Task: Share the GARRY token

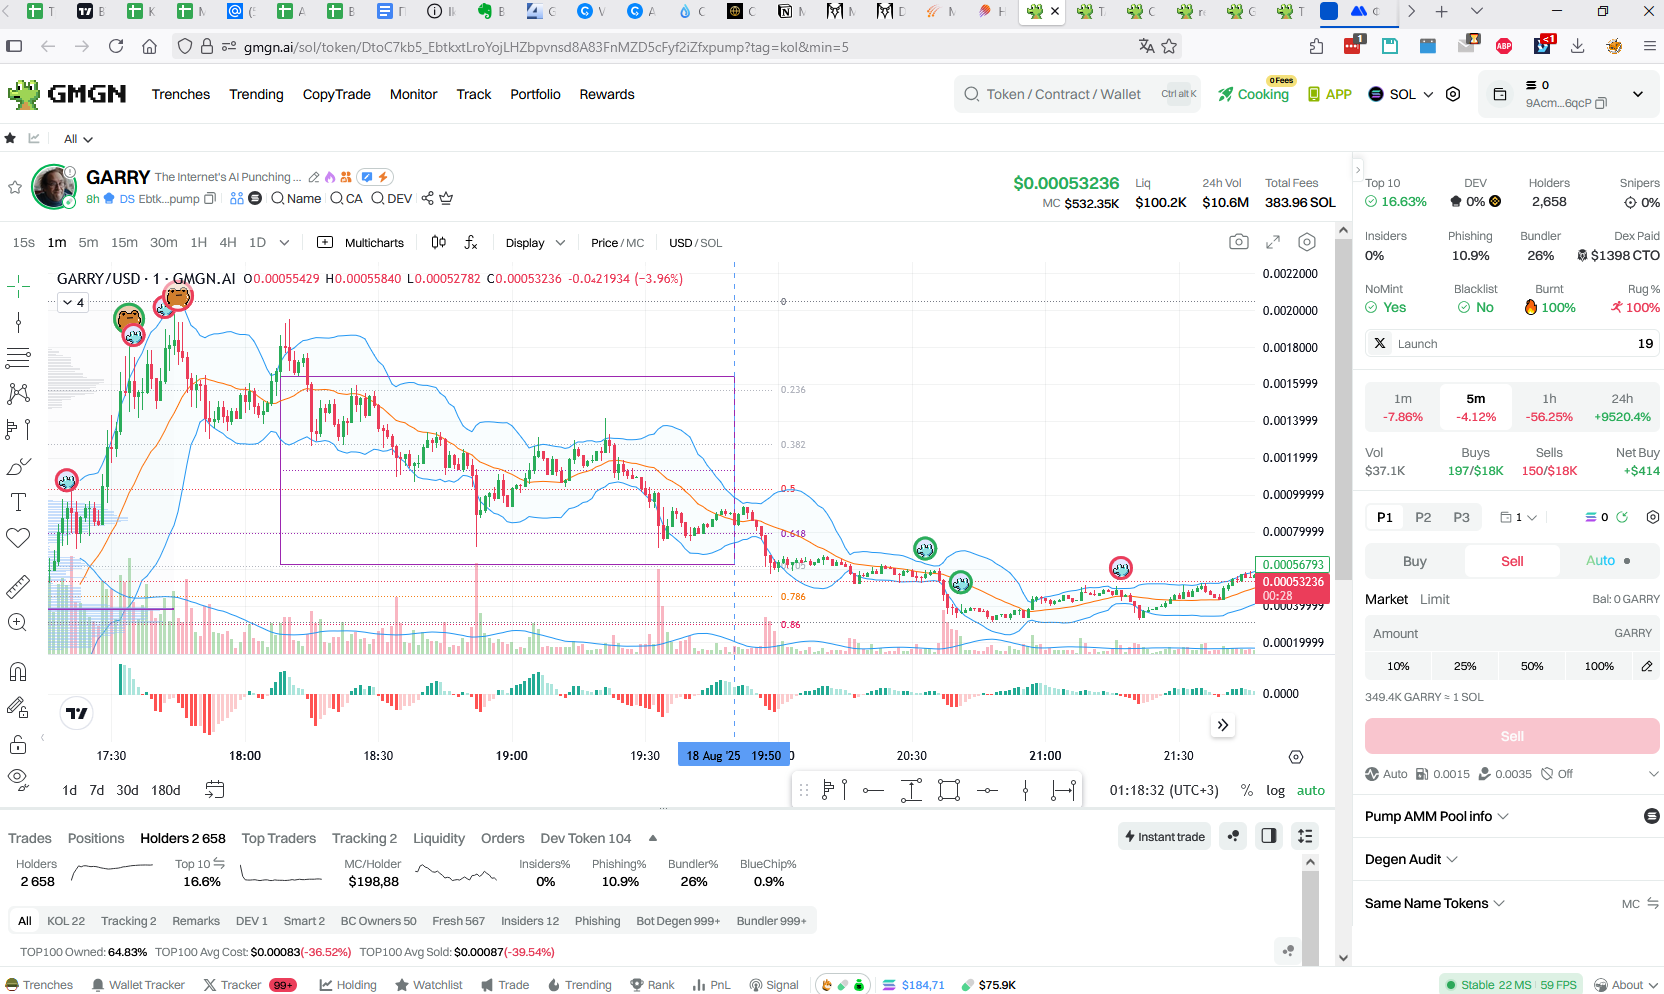Action: coord(428,198)
